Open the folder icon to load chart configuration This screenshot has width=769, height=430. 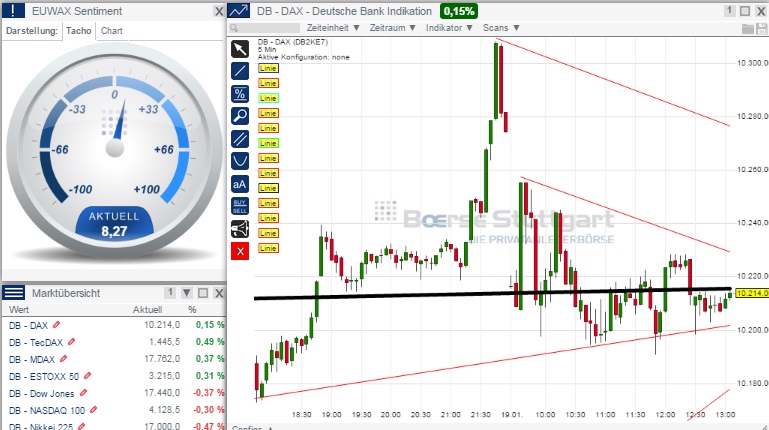(x=747, y=28)
